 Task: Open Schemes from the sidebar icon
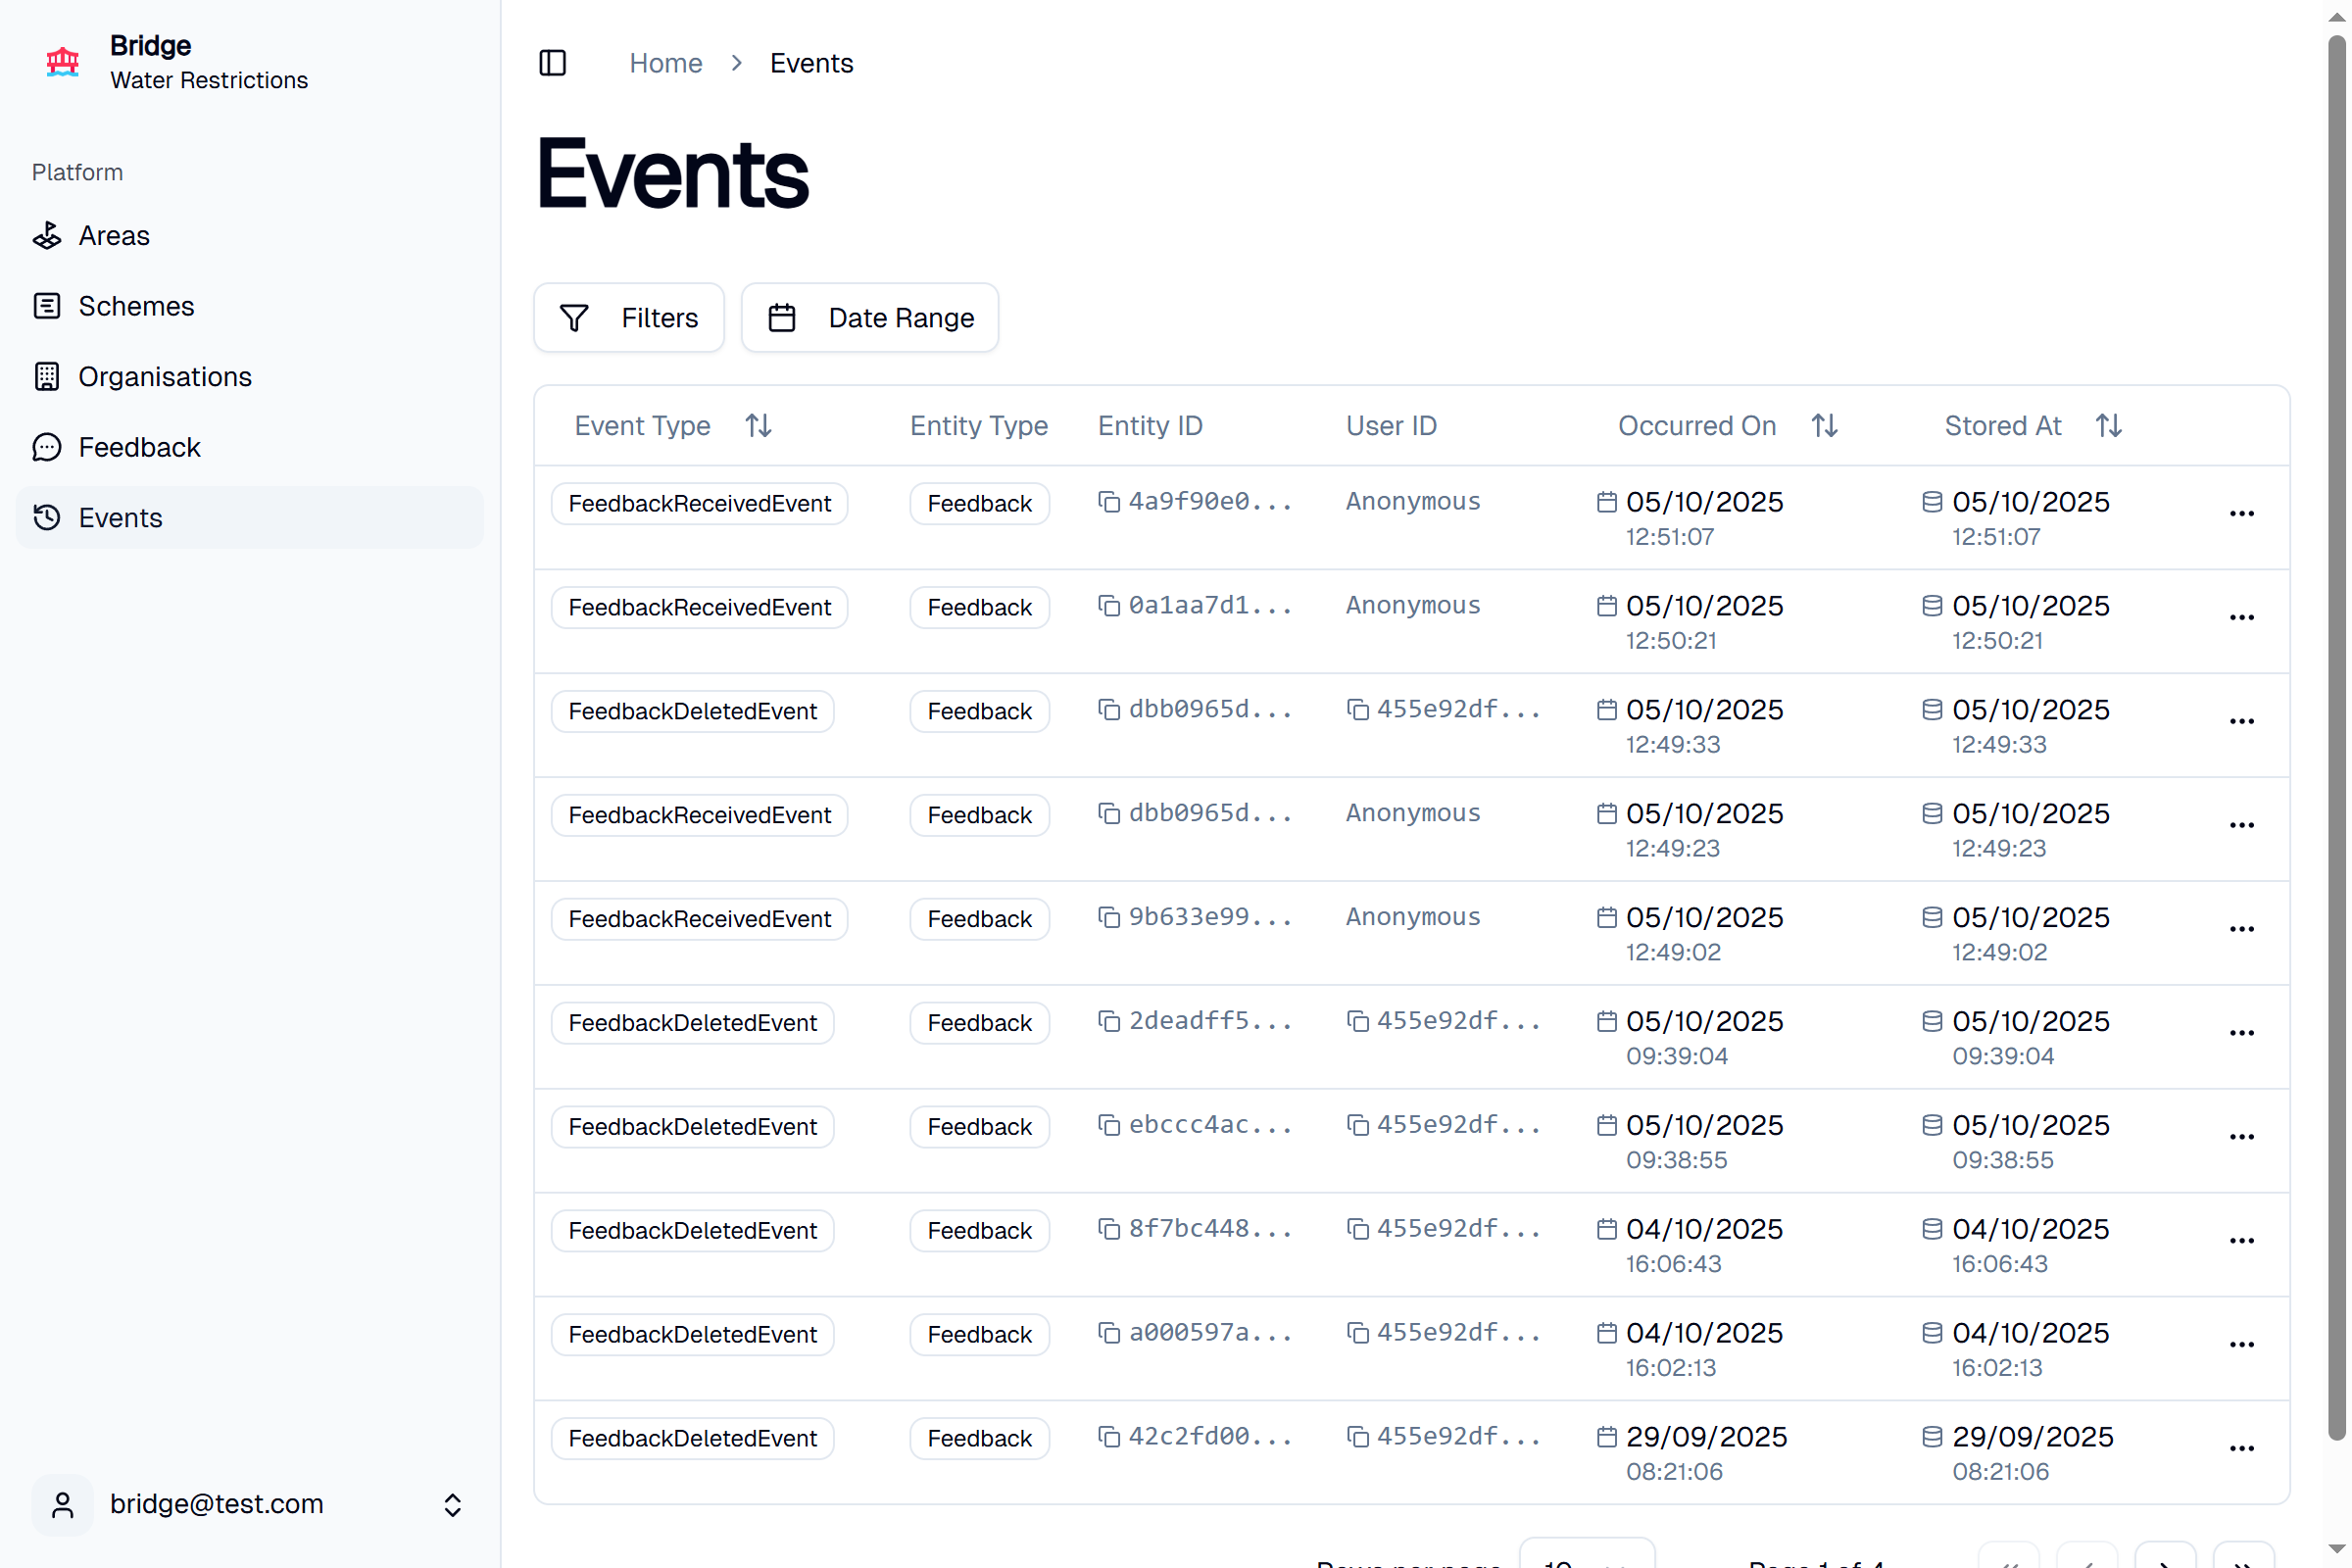(46, 306)
